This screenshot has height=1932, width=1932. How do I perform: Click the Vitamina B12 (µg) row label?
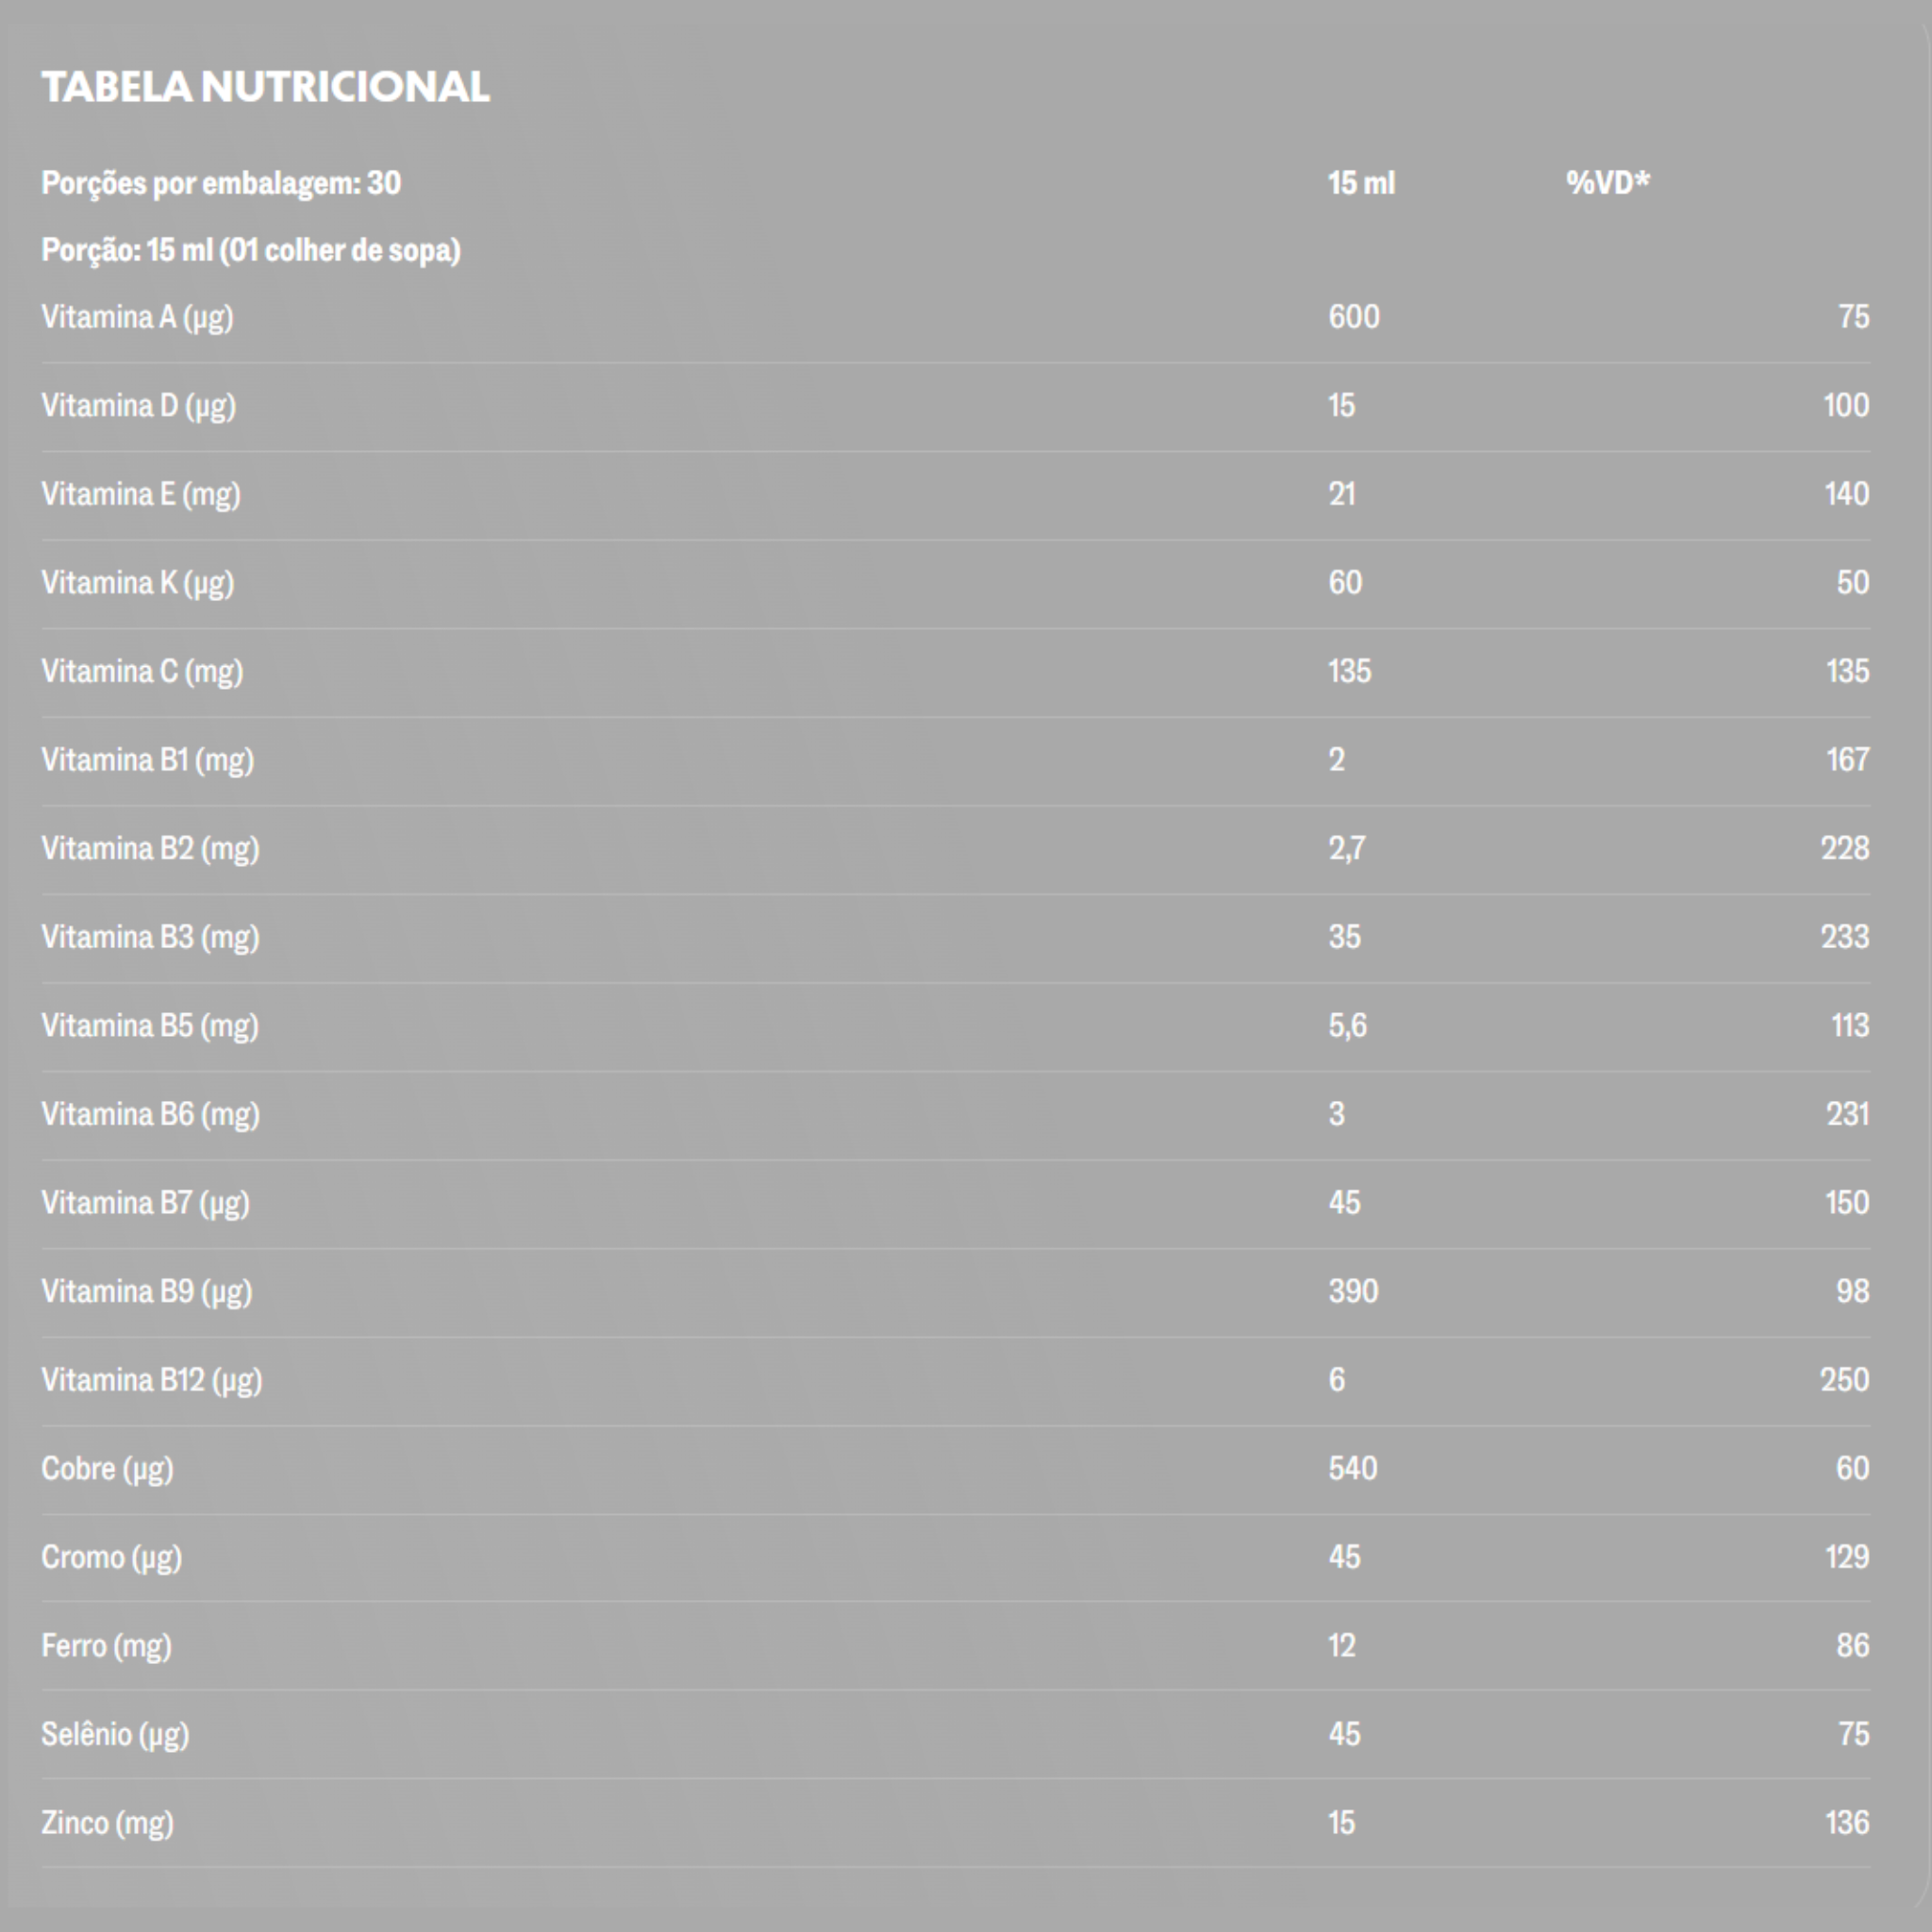tap(152, 1380)
